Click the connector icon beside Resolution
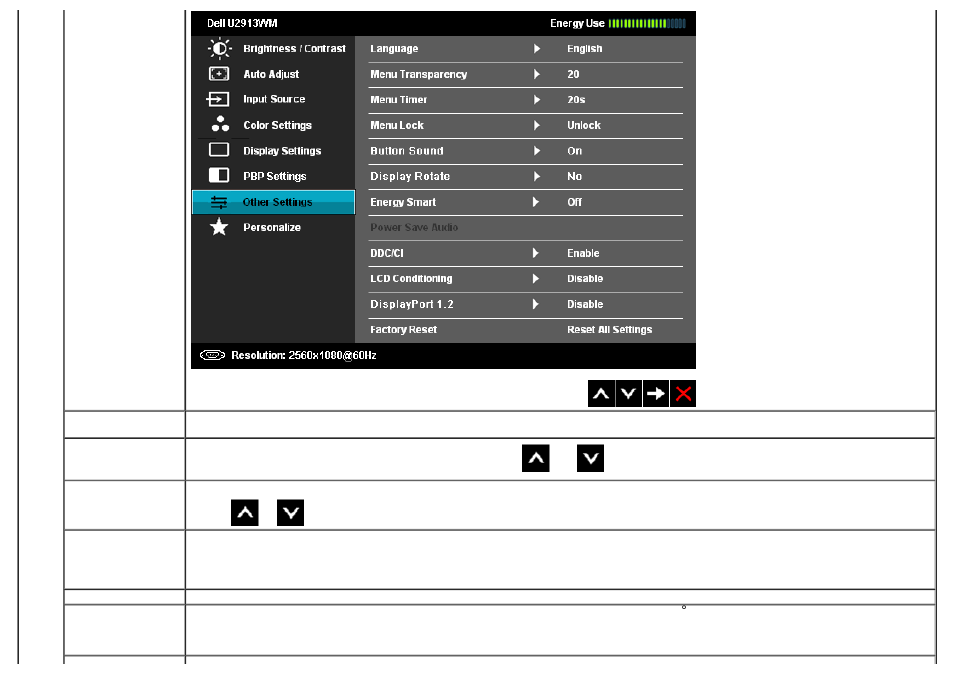Screen dimensions: 954x675 coord(212,355)
